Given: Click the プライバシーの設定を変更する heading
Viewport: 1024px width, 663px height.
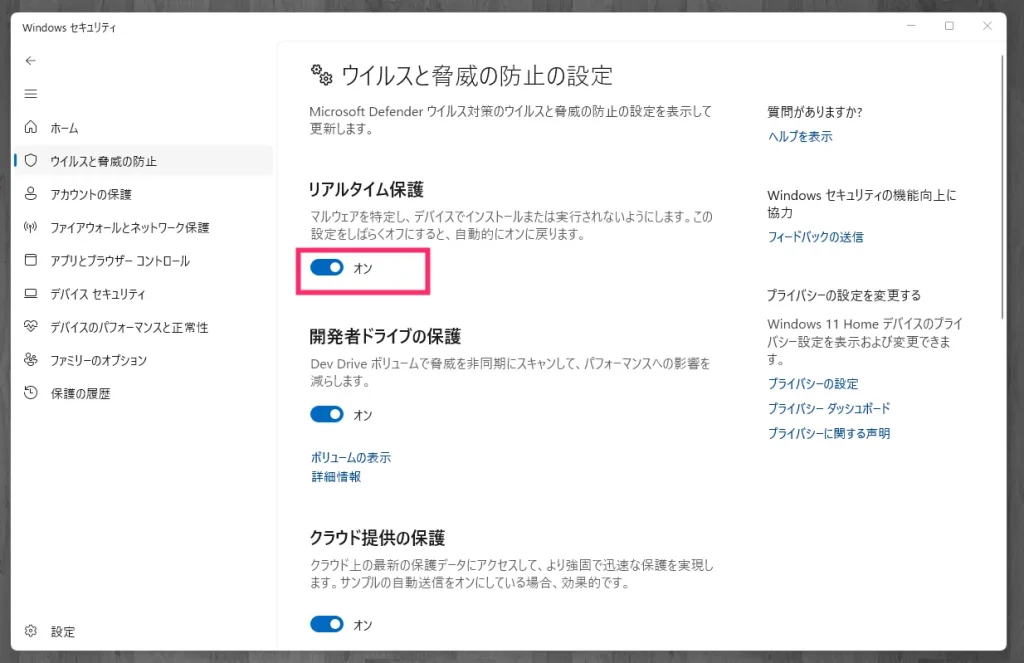Looking at the screenshot, I should tap(844, 295).
